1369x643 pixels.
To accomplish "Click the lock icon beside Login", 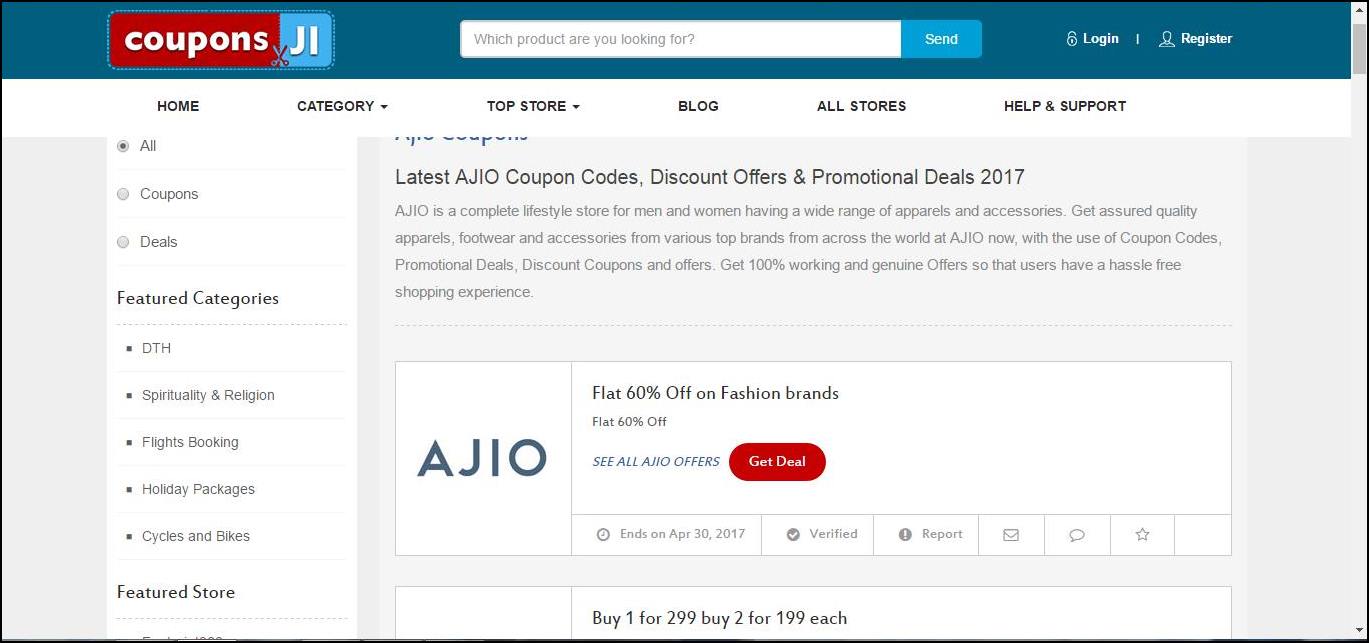I will tap(1072, 39).
